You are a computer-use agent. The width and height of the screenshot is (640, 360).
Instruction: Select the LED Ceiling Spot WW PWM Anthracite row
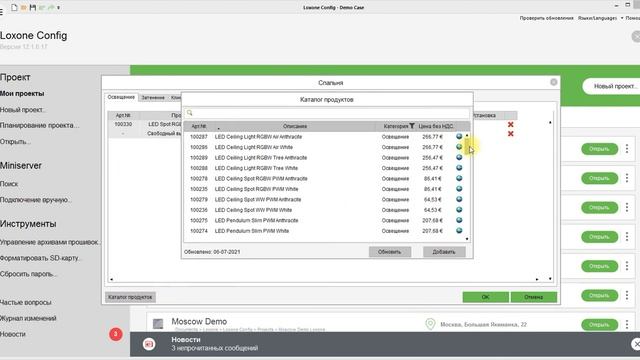click(324, 200)
